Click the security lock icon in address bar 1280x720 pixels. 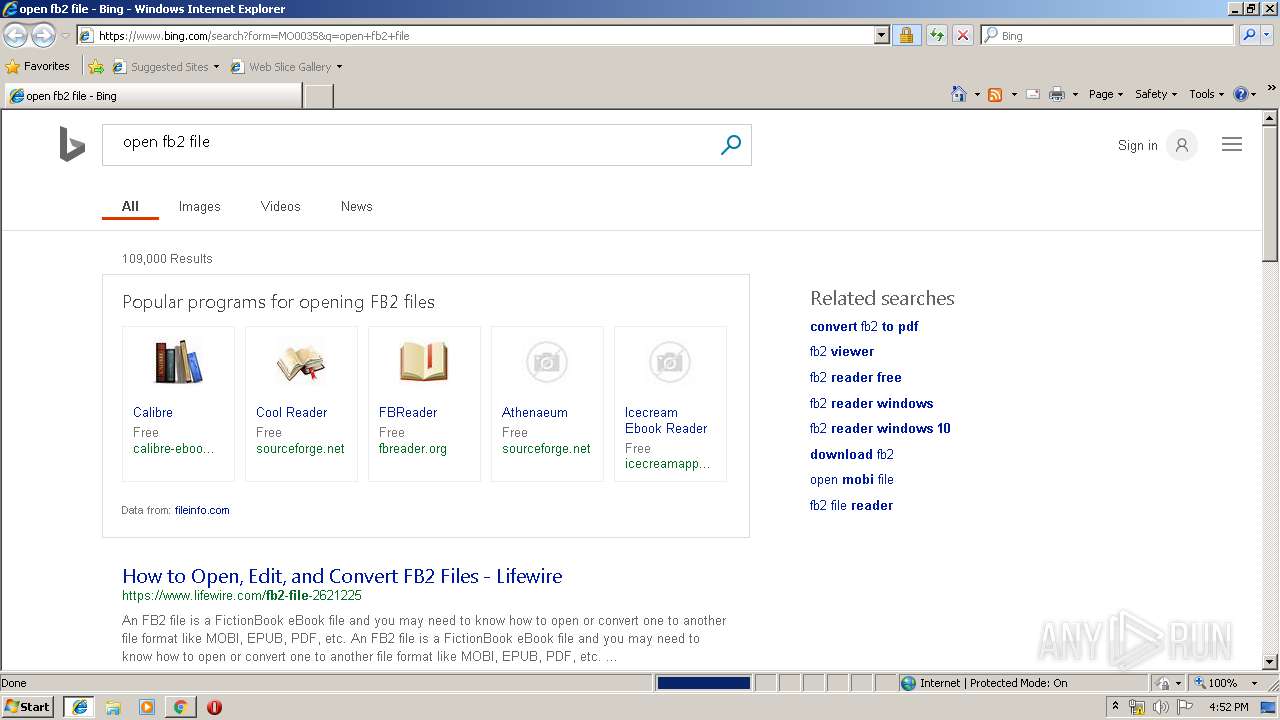click(906, 35)
